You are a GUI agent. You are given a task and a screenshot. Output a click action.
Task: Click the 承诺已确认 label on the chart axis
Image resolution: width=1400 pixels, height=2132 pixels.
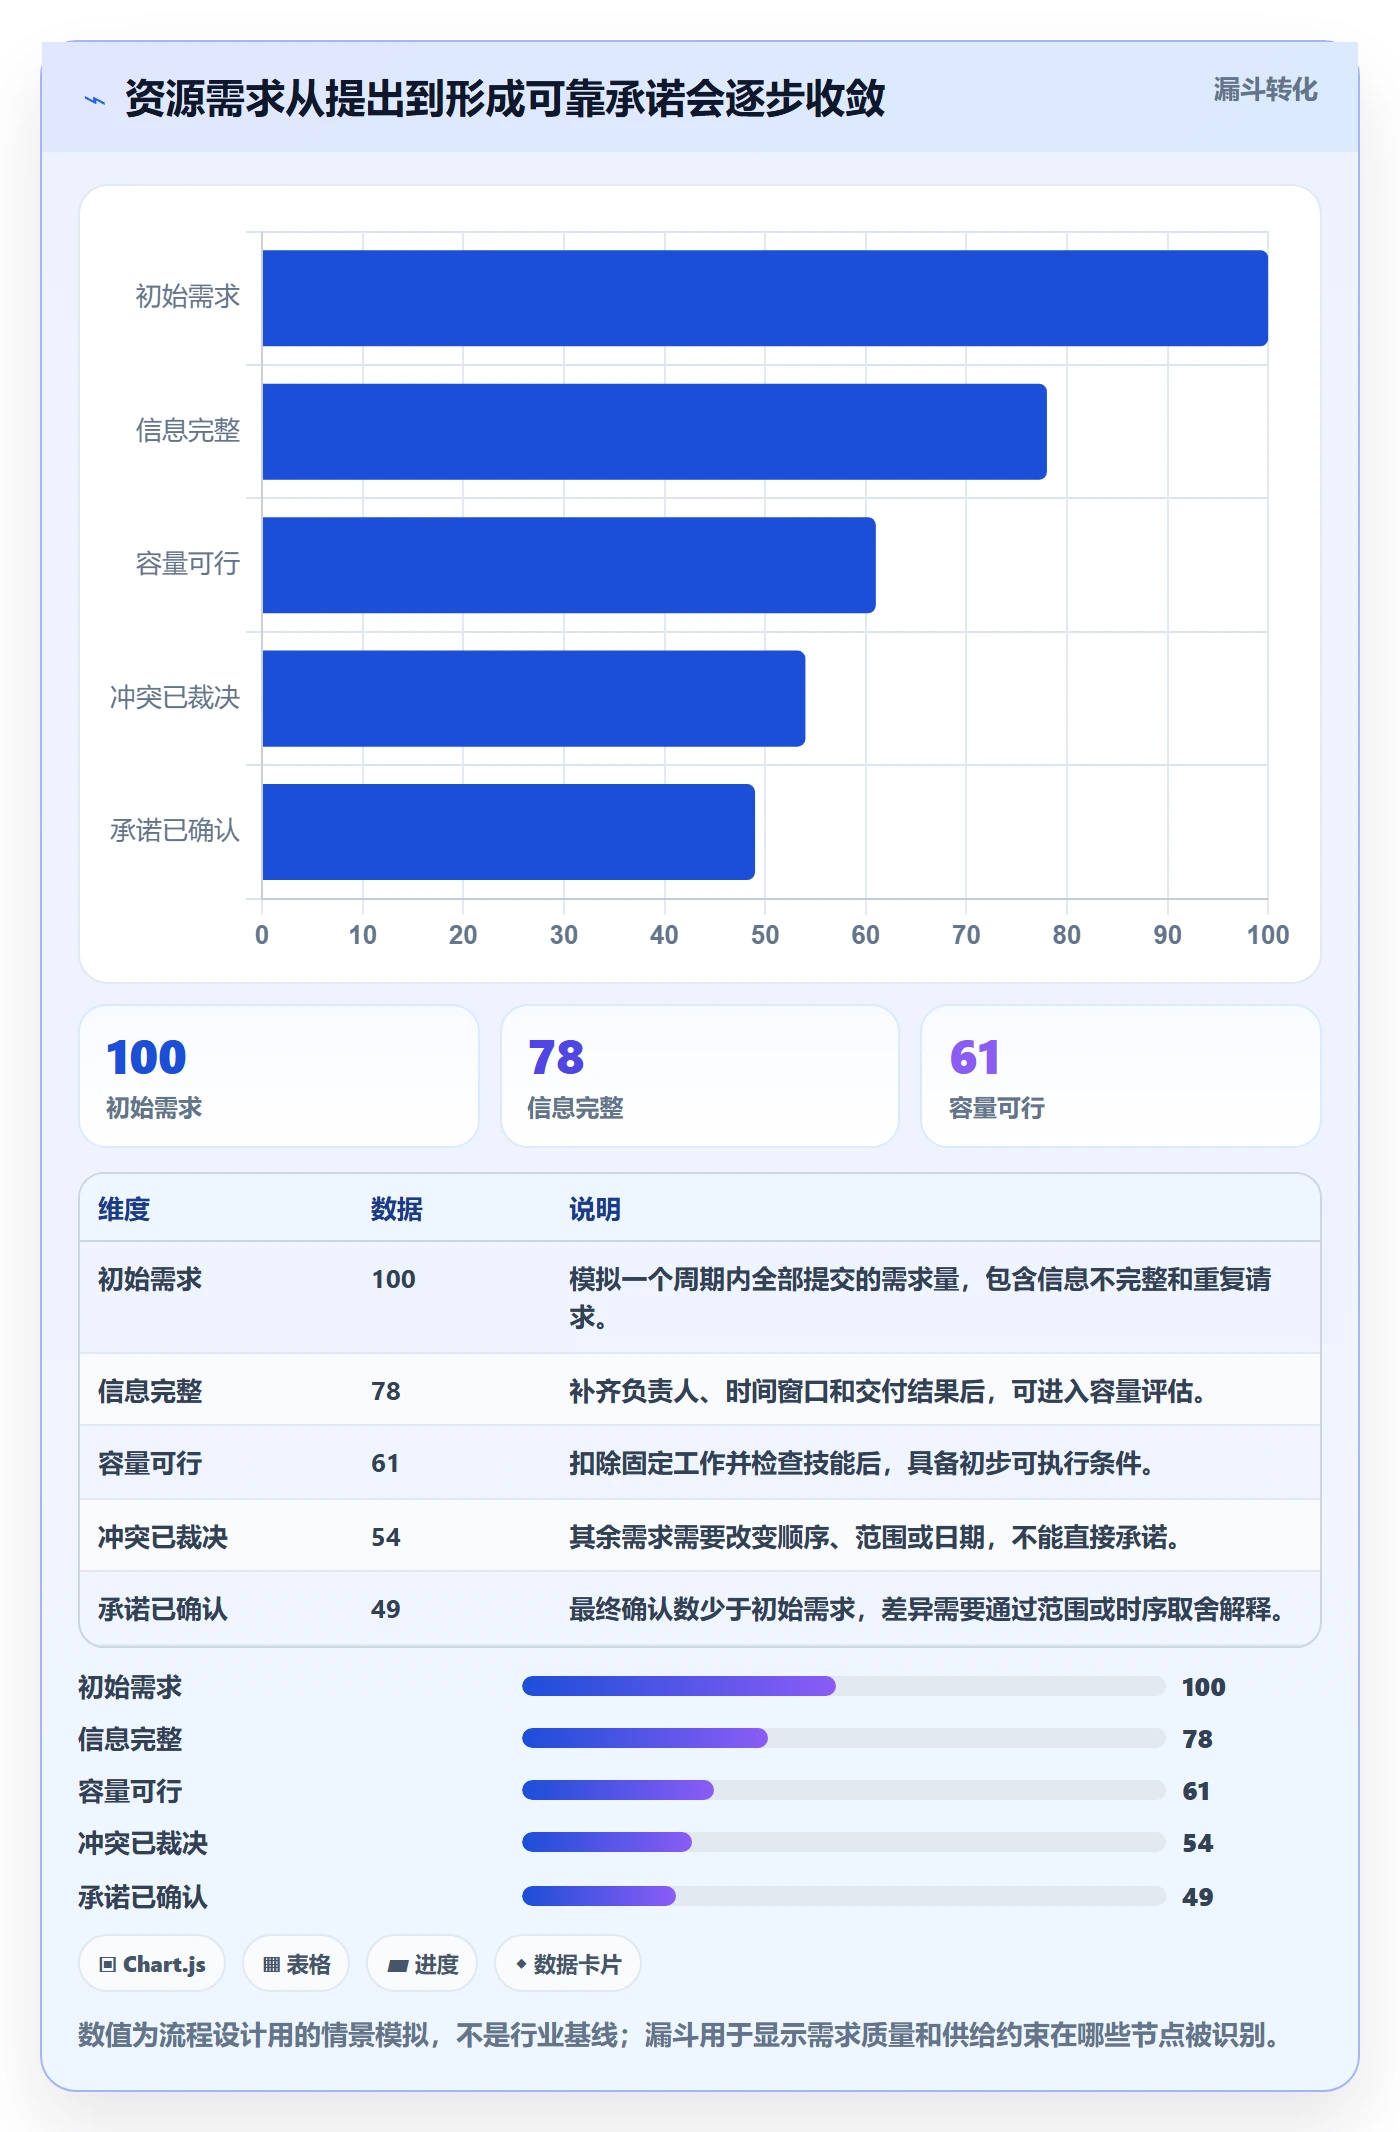pyautogui.click(x=175, y=830)
